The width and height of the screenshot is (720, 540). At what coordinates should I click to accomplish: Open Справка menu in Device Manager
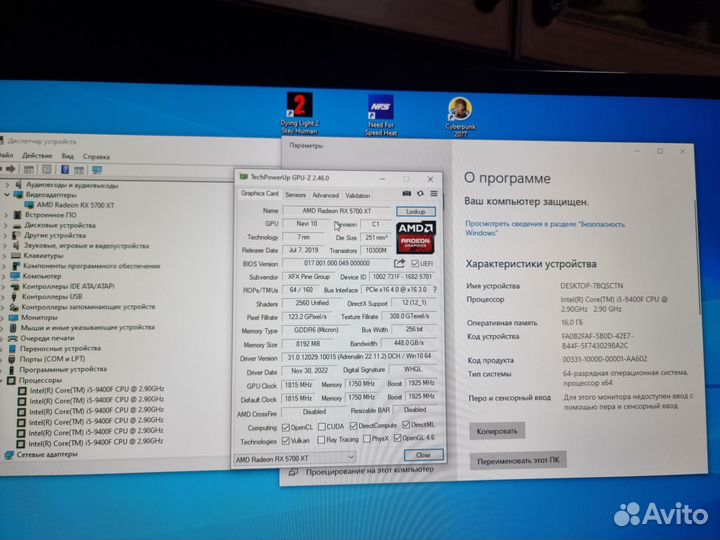pos(96,157)
